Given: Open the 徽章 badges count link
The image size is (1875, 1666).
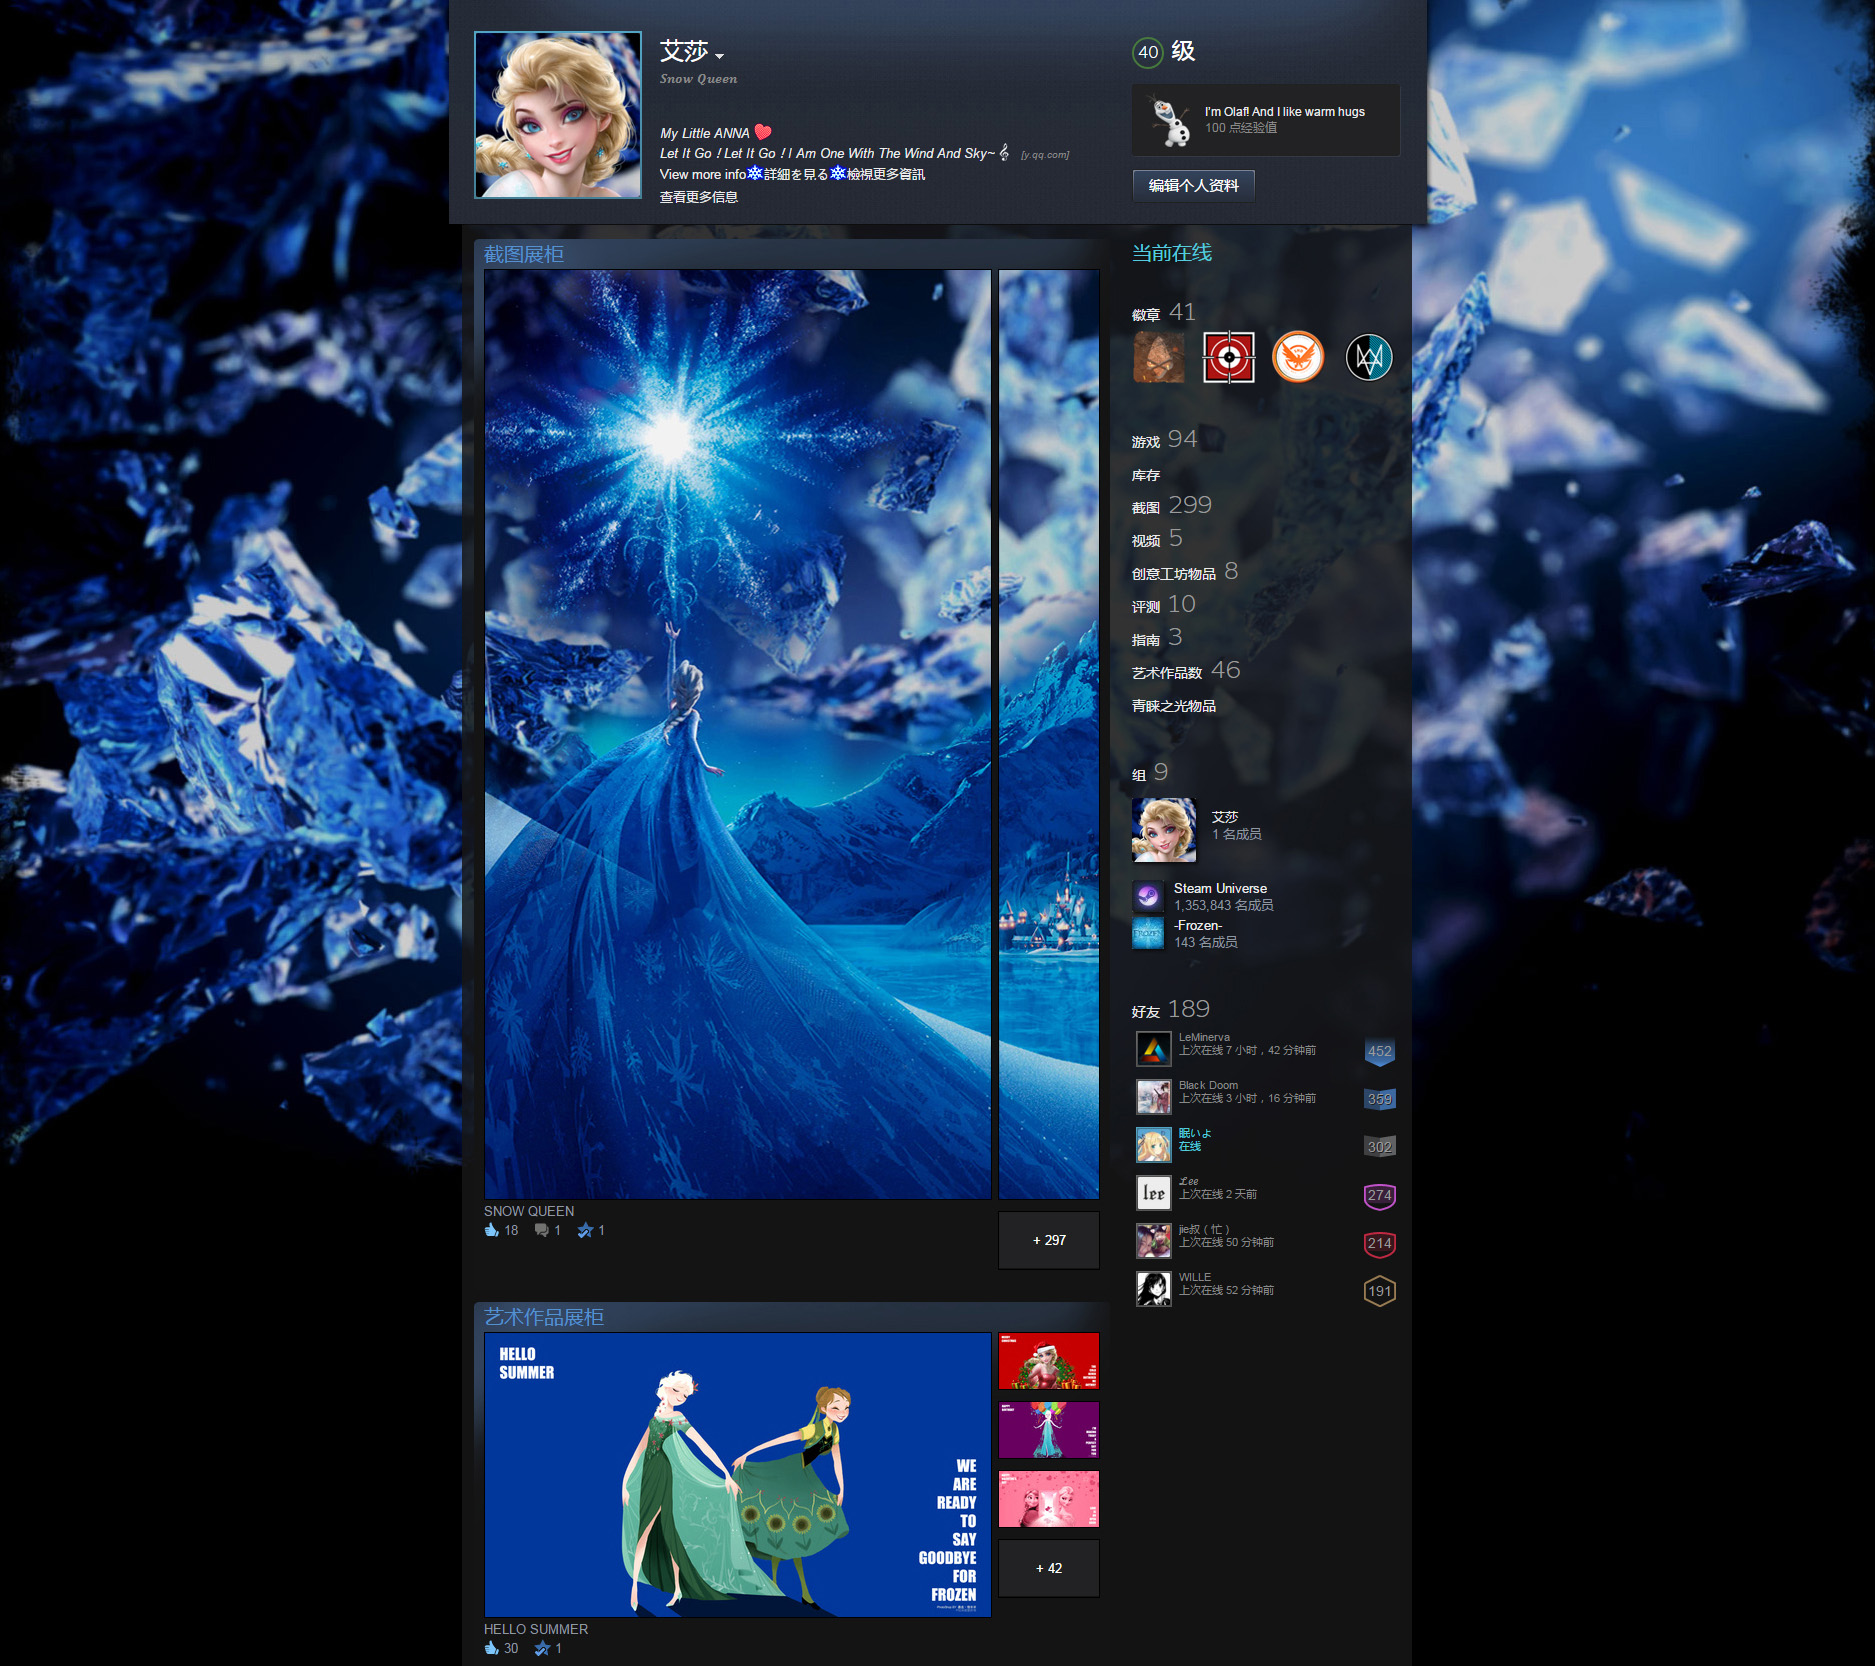Looking at the screenshot, I should click(1163, 313).
